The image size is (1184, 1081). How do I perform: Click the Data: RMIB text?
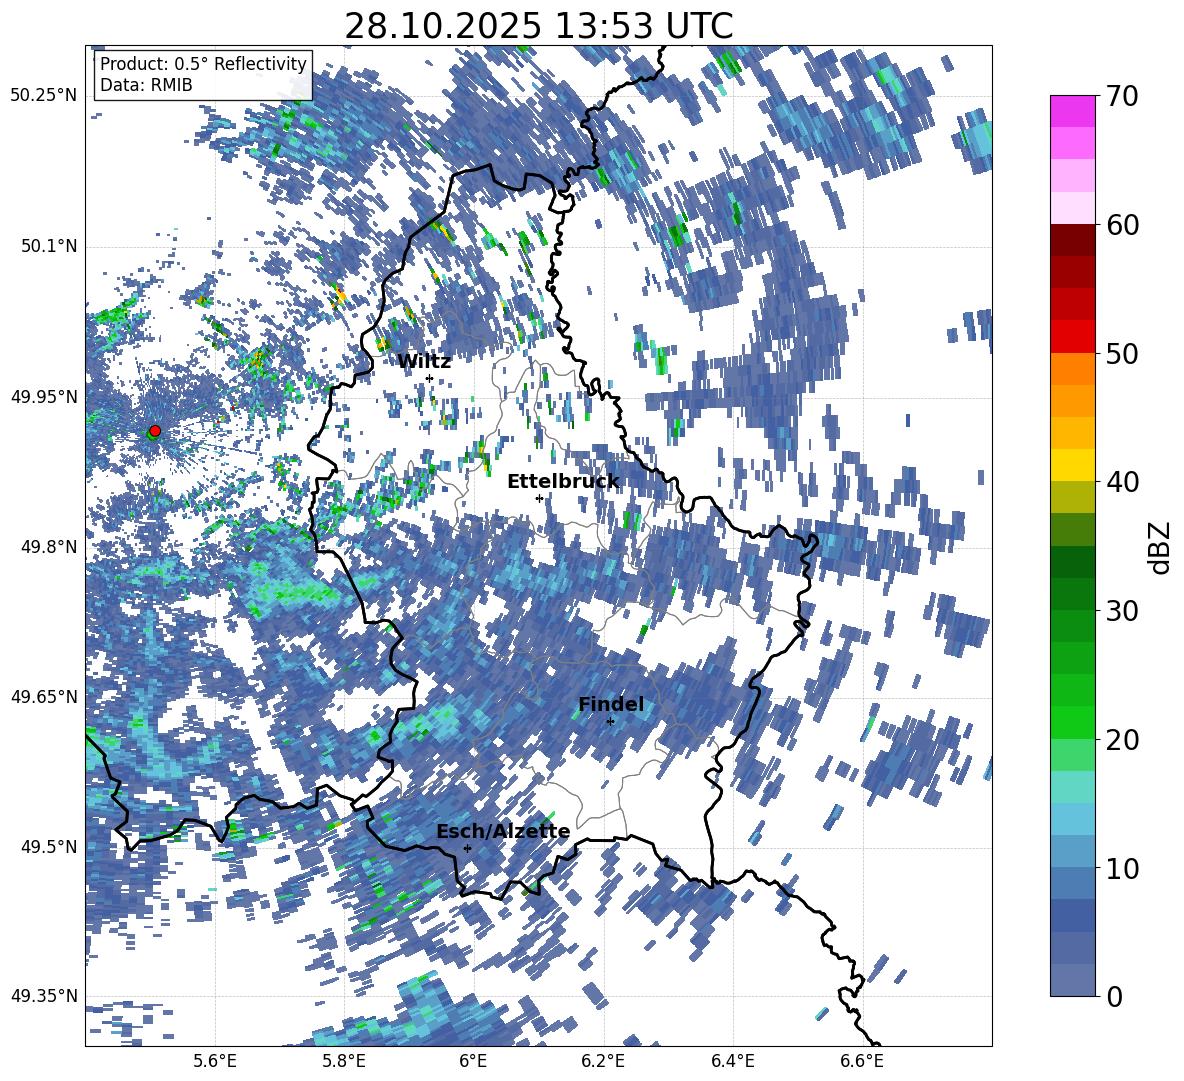click(x=146, y=85)
